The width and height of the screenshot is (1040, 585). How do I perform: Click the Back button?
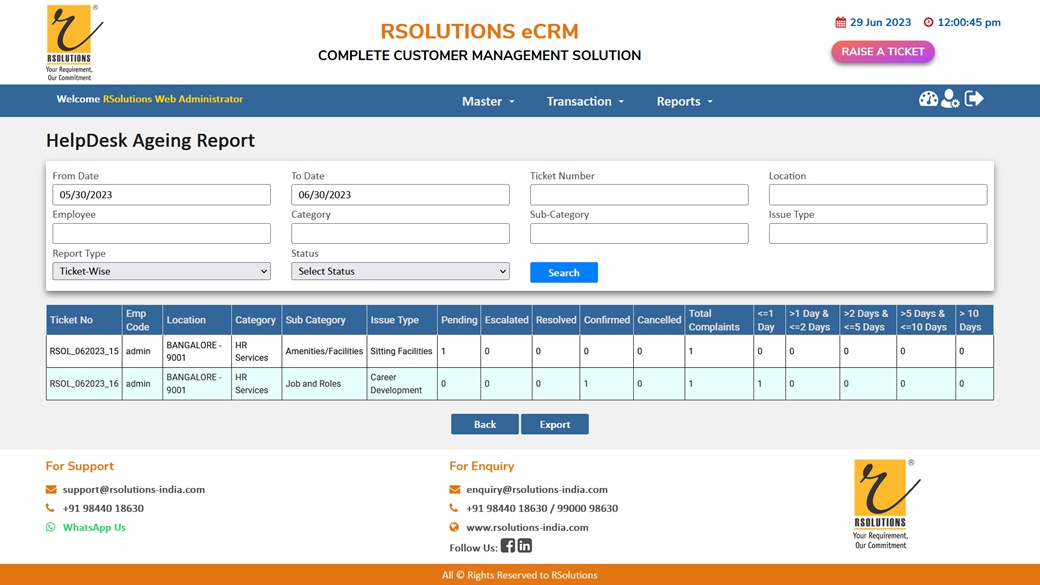[x=484, y=424]
